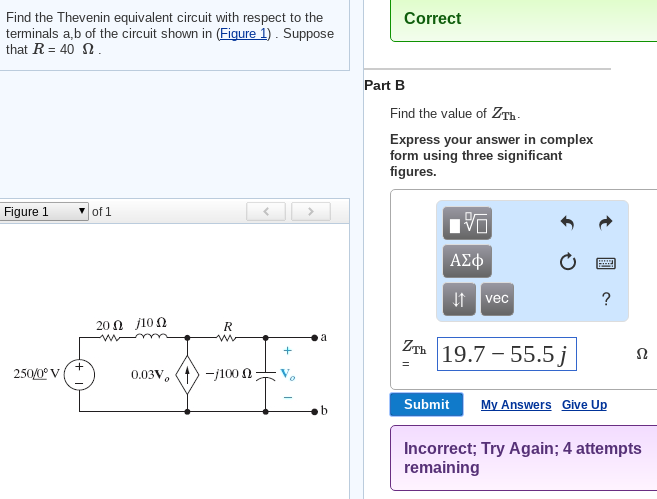Reset the answer with circular arrow
657x499 pixels.
(x=568, y=262)
